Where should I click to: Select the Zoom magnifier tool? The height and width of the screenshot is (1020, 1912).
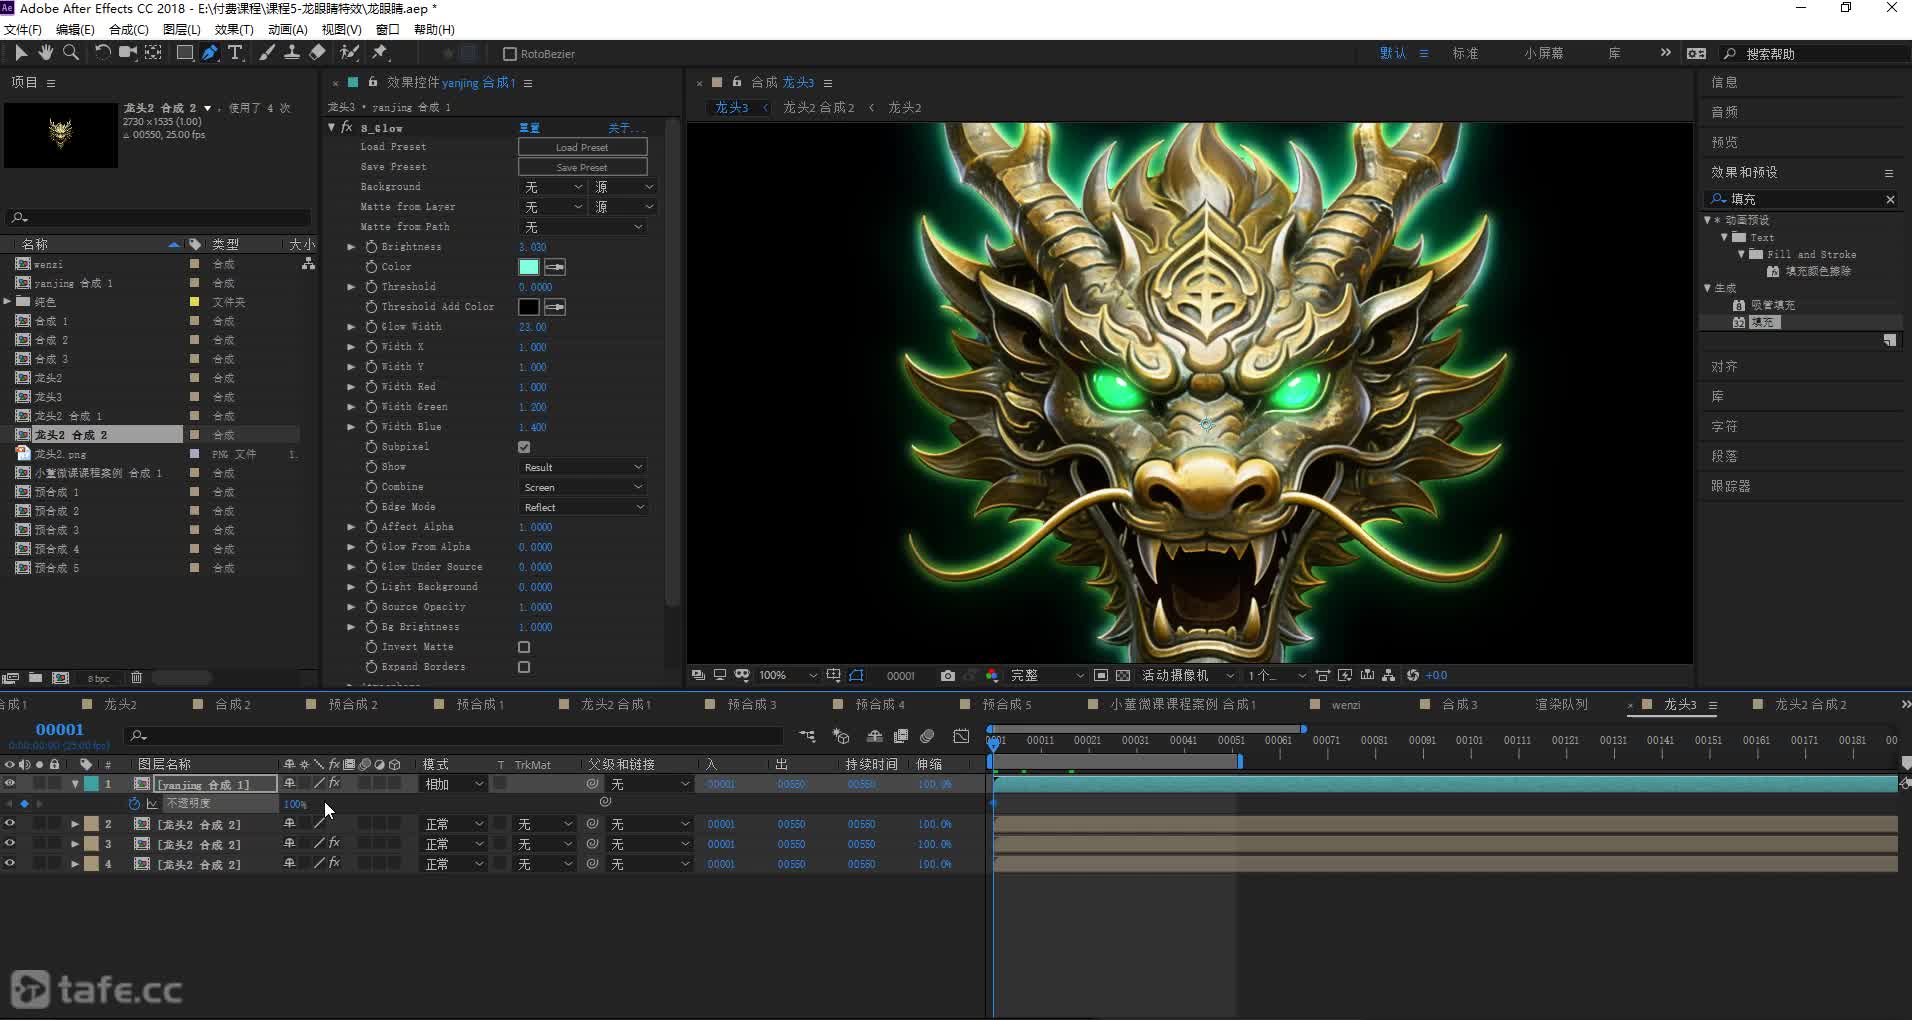[x=71, y=53]
